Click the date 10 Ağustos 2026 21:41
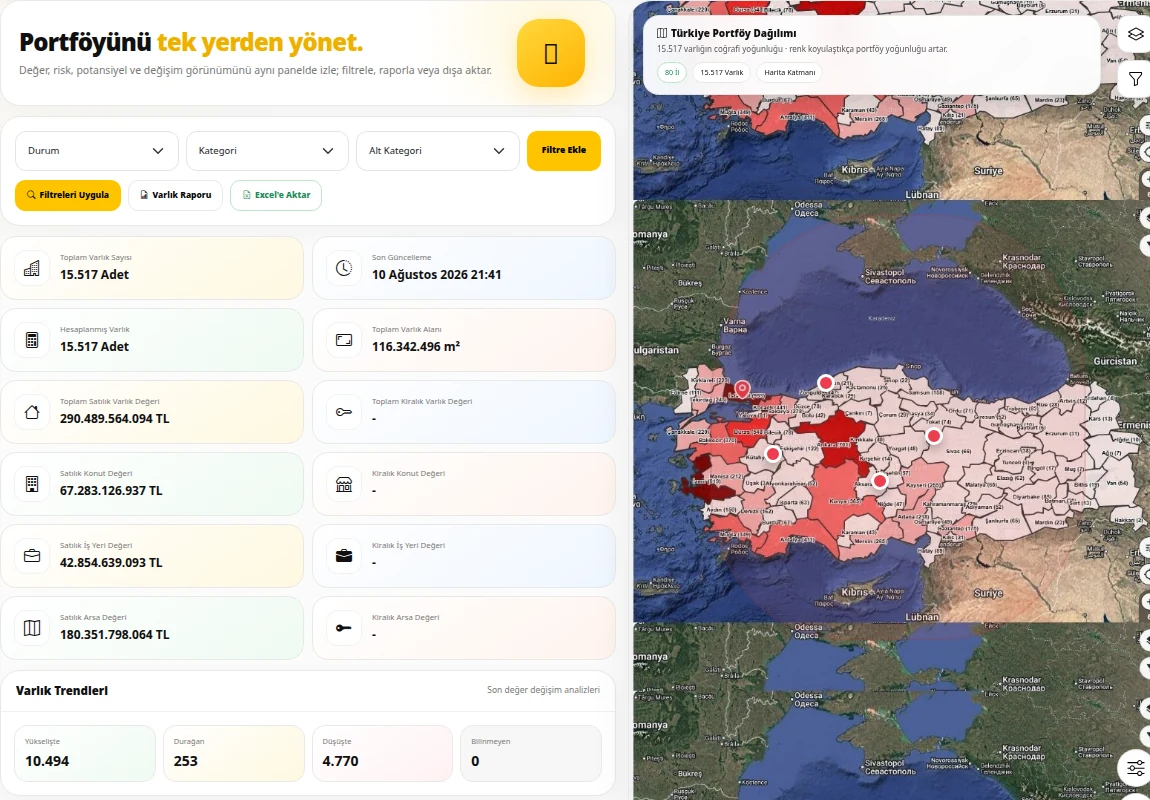Screen dimensions: 1150x800 coord(436,275)
